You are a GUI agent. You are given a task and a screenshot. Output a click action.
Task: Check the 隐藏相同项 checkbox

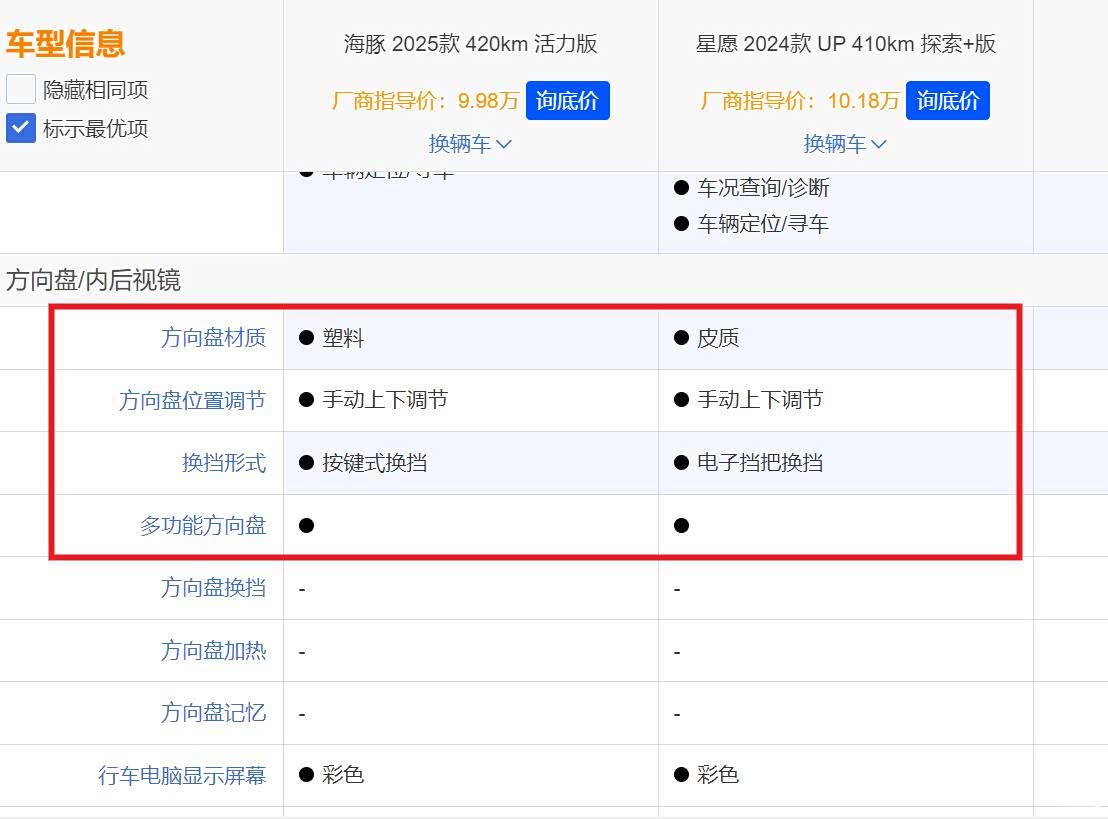tap(21, 90)
